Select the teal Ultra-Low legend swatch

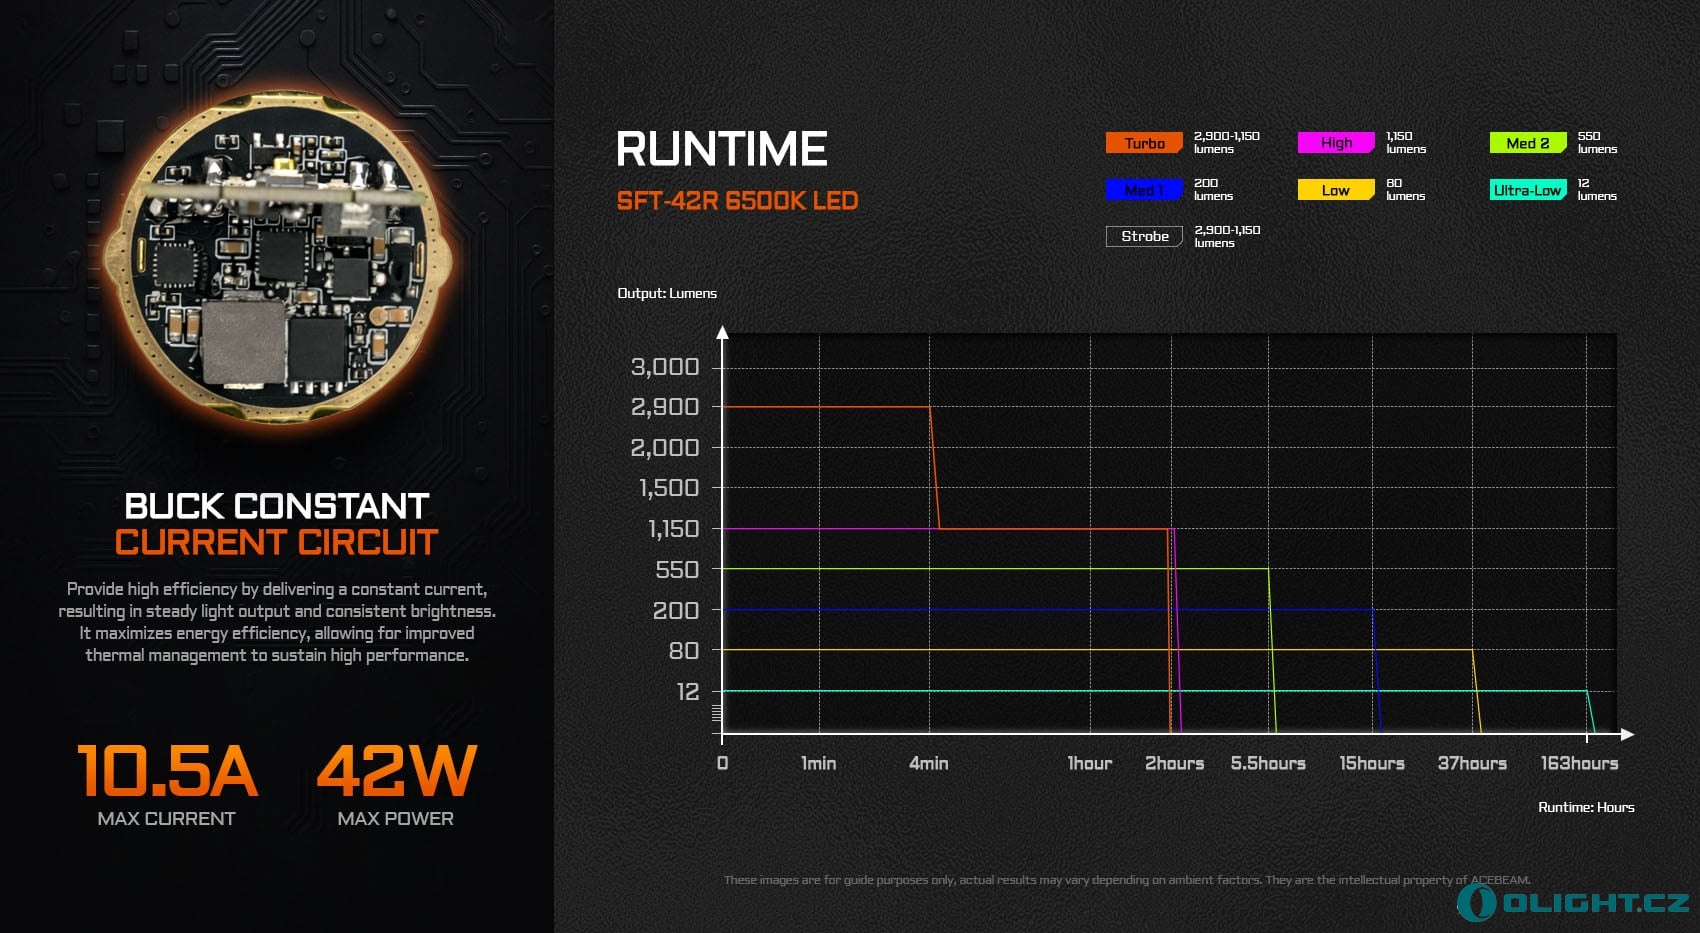[x=1527, y=190]
